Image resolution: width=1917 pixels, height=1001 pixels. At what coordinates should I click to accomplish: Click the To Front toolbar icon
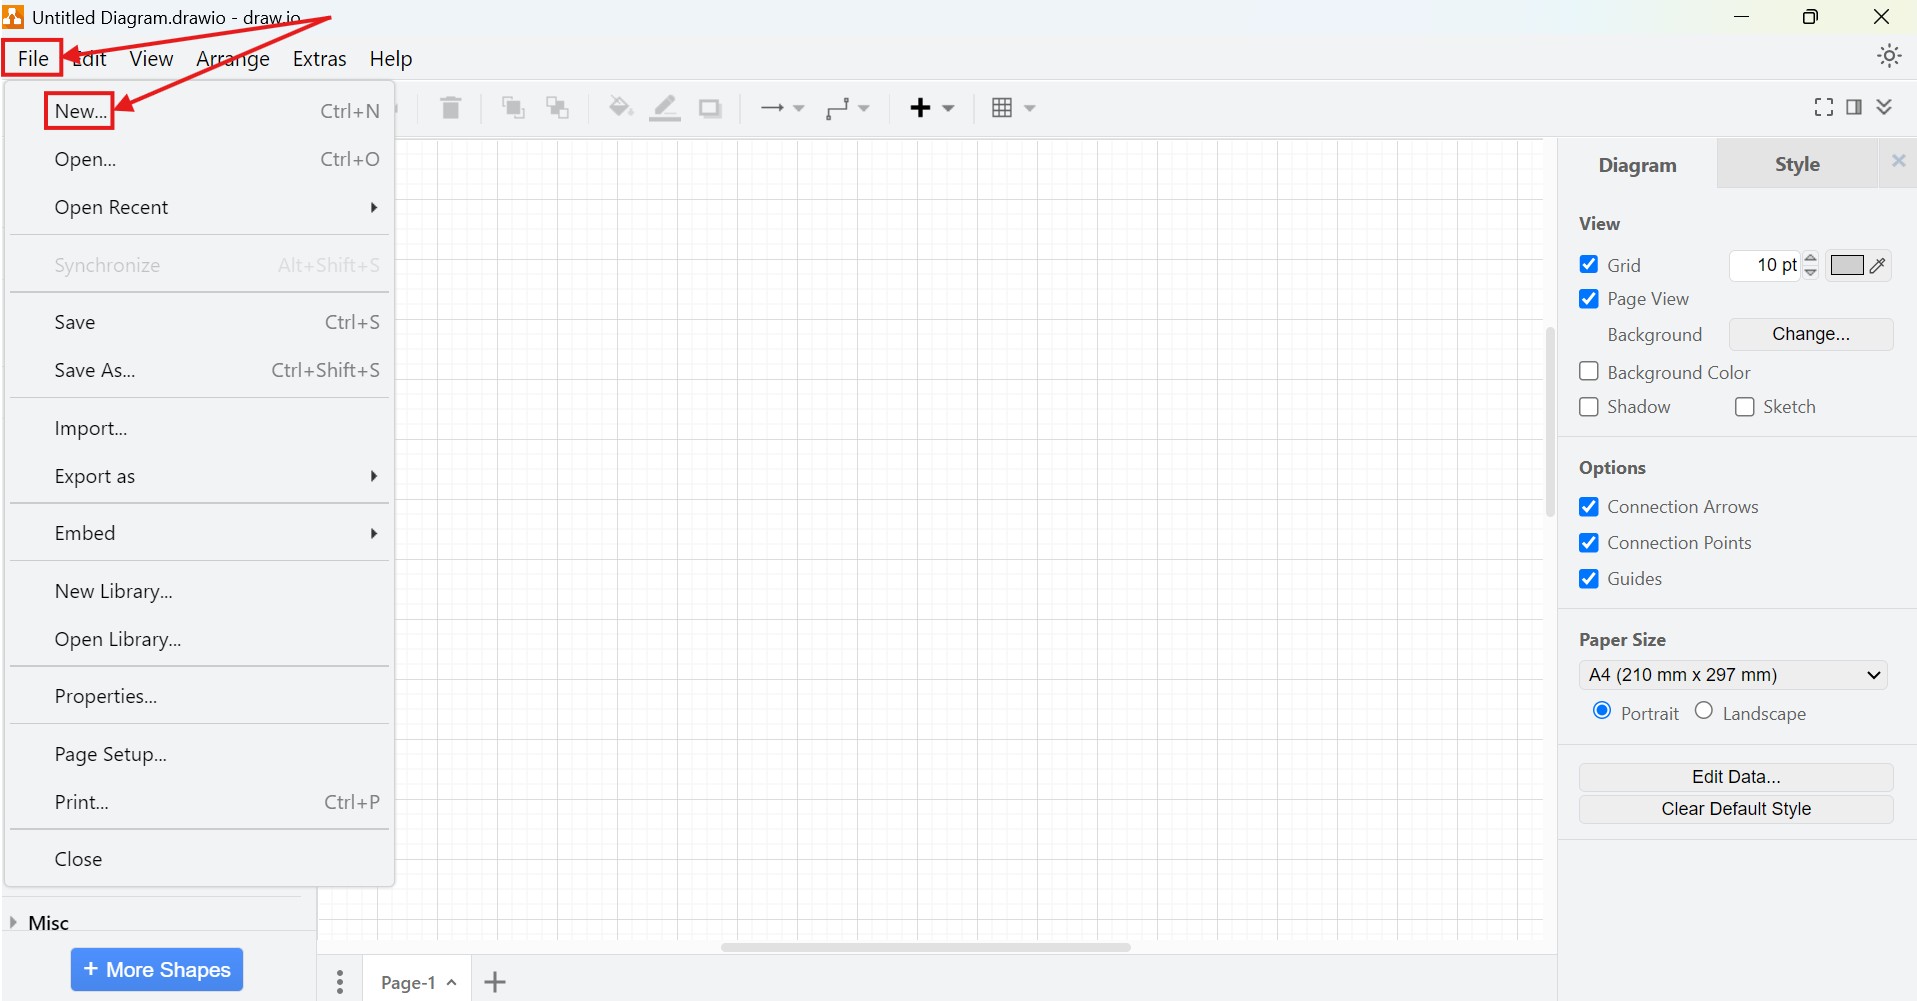pos(513,108)
